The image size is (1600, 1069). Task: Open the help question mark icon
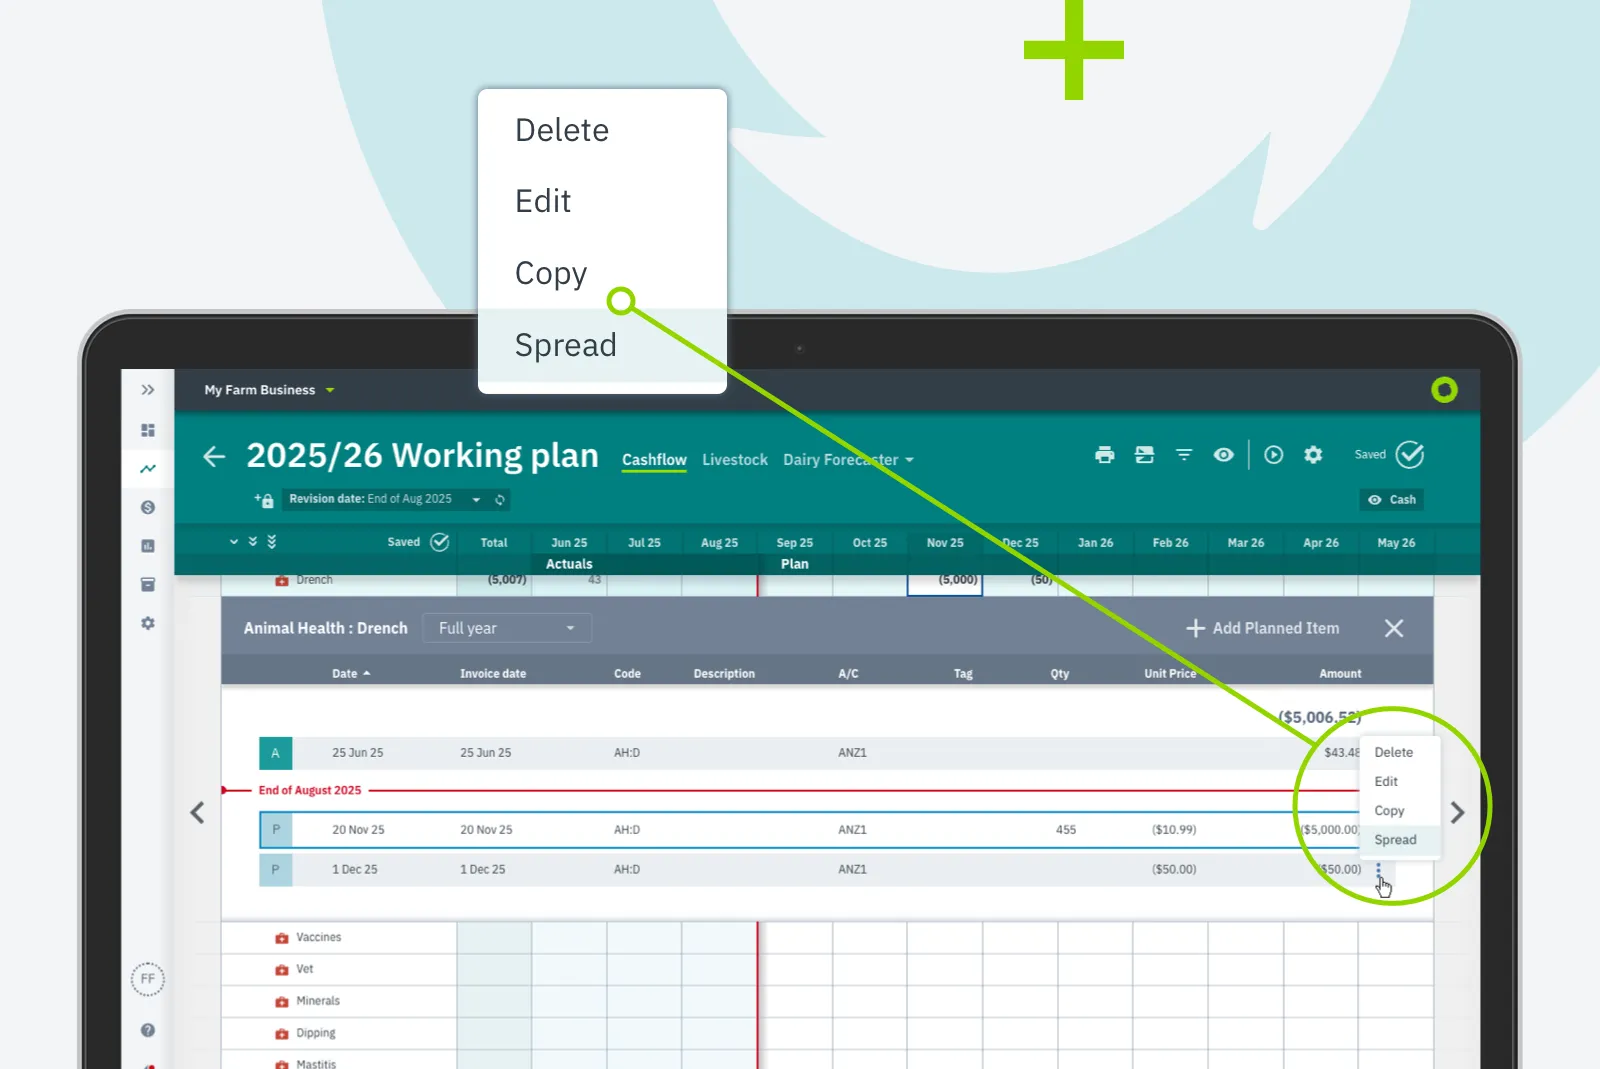pos(148,1030)
